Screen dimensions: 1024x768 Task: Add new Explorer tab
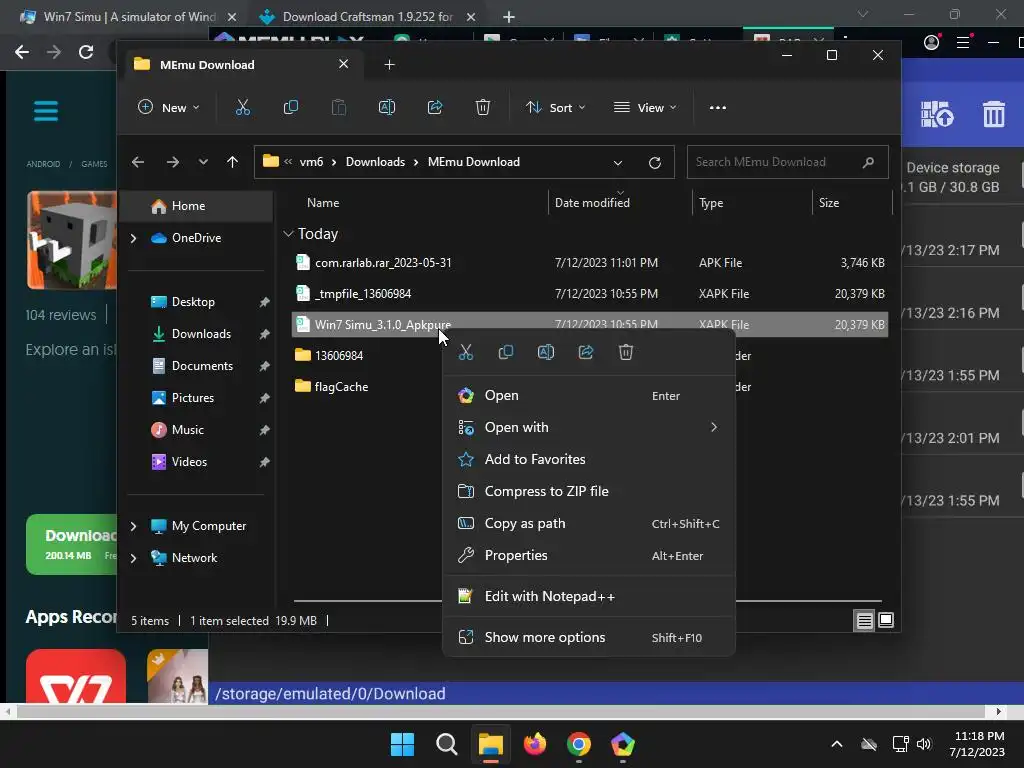(x=389, y=65)
